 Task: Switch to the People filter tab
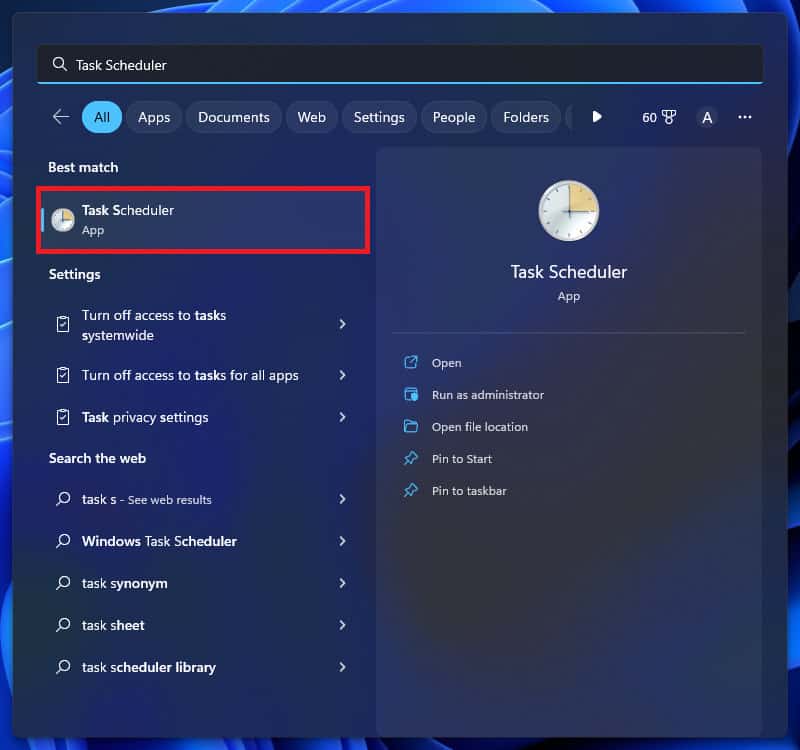pyautogui.click(x=454, y=117)
